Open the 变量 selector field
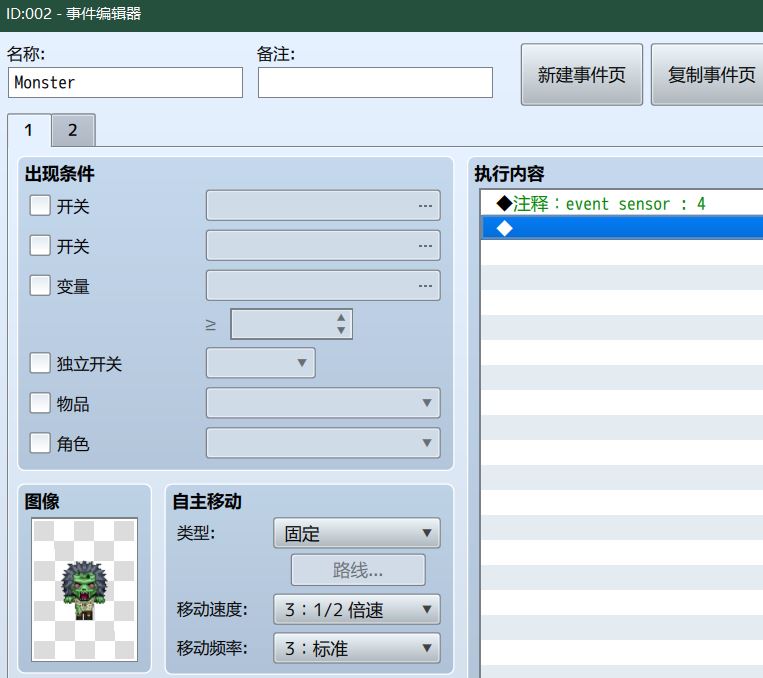The width and height of the screenshot is (763, 678). 323,285
